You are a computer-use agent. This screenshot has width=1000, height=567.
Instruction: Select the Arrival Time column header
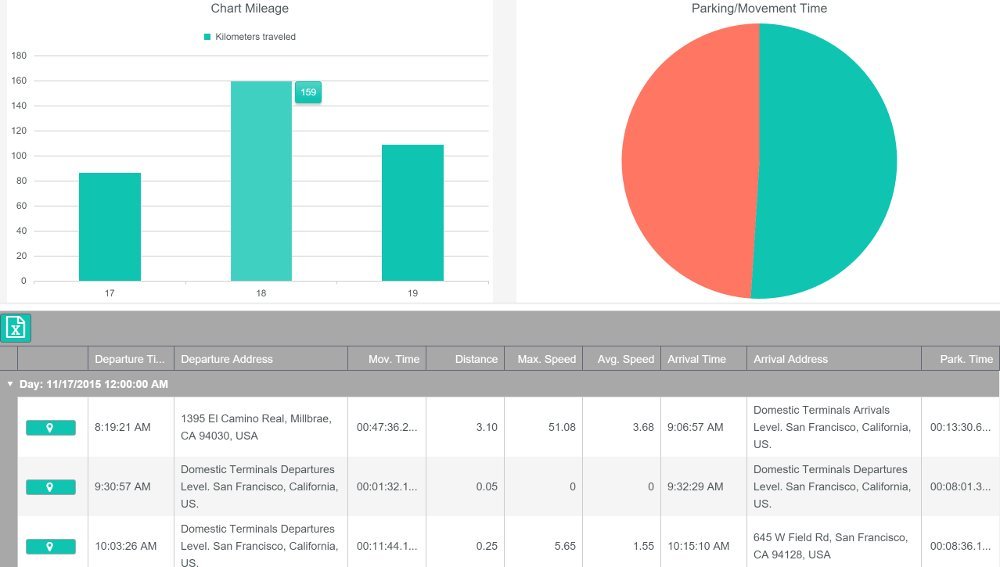703,359
